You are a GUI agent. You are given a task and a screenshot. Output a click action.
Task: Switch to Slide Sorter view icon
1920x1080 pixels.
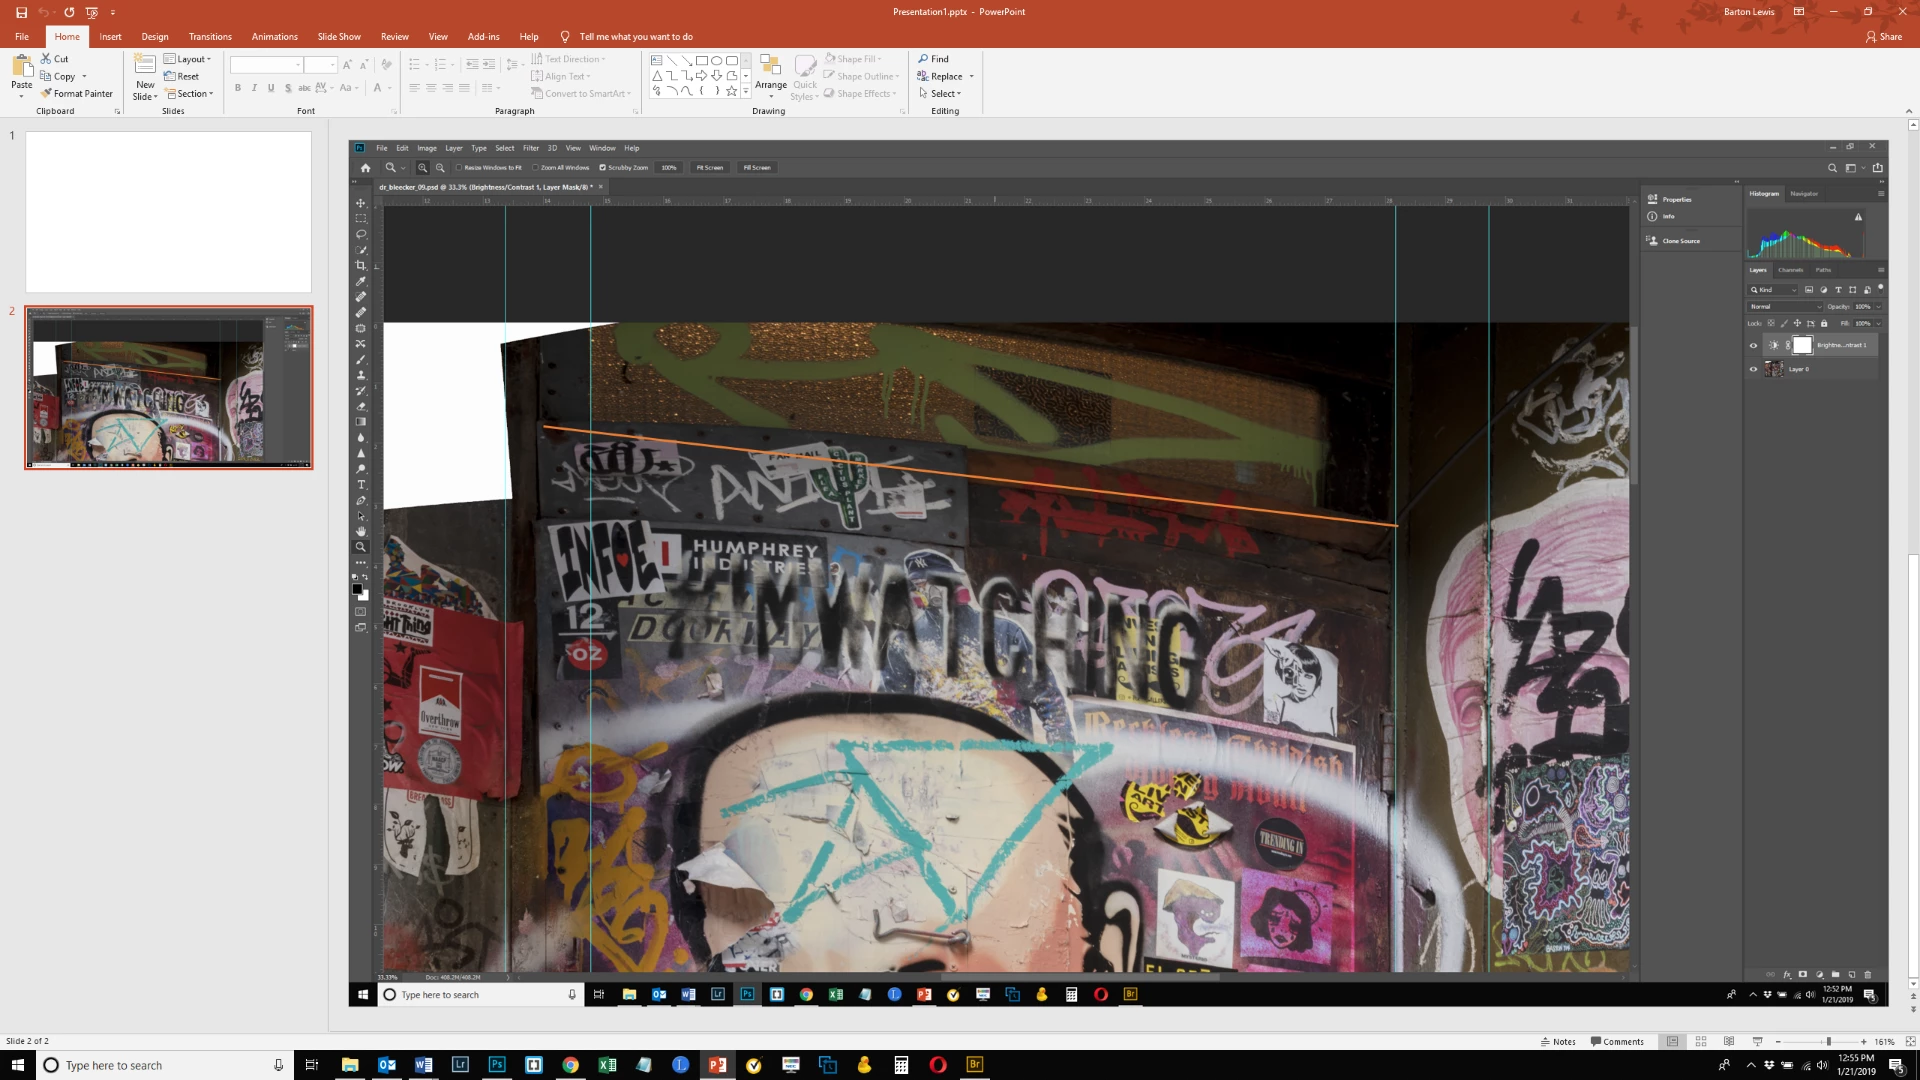tap(1701, 1042)
